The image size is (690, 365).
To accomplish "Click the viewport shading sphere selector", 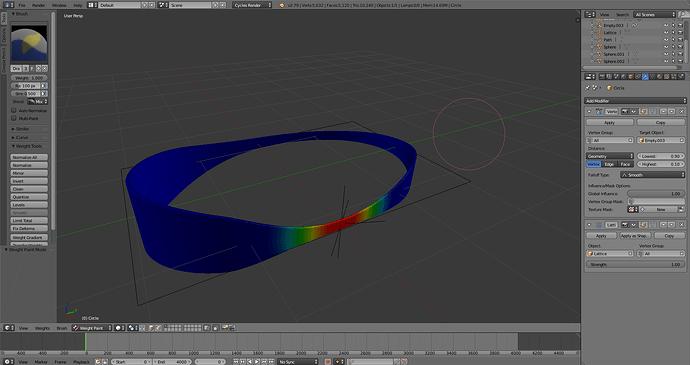I will 119,328.
